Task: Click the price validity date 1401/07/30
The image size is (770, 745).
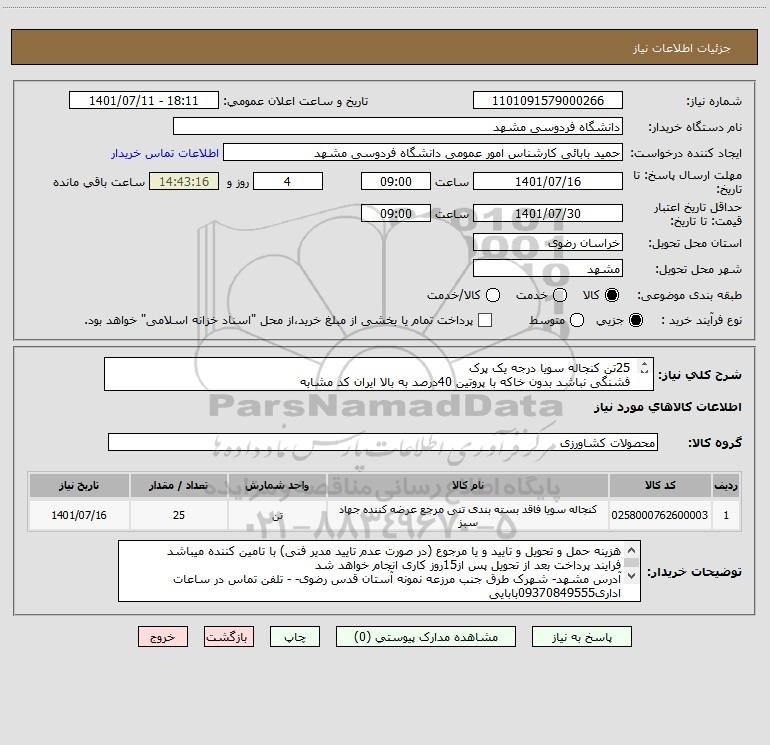Action: point(548,213)
